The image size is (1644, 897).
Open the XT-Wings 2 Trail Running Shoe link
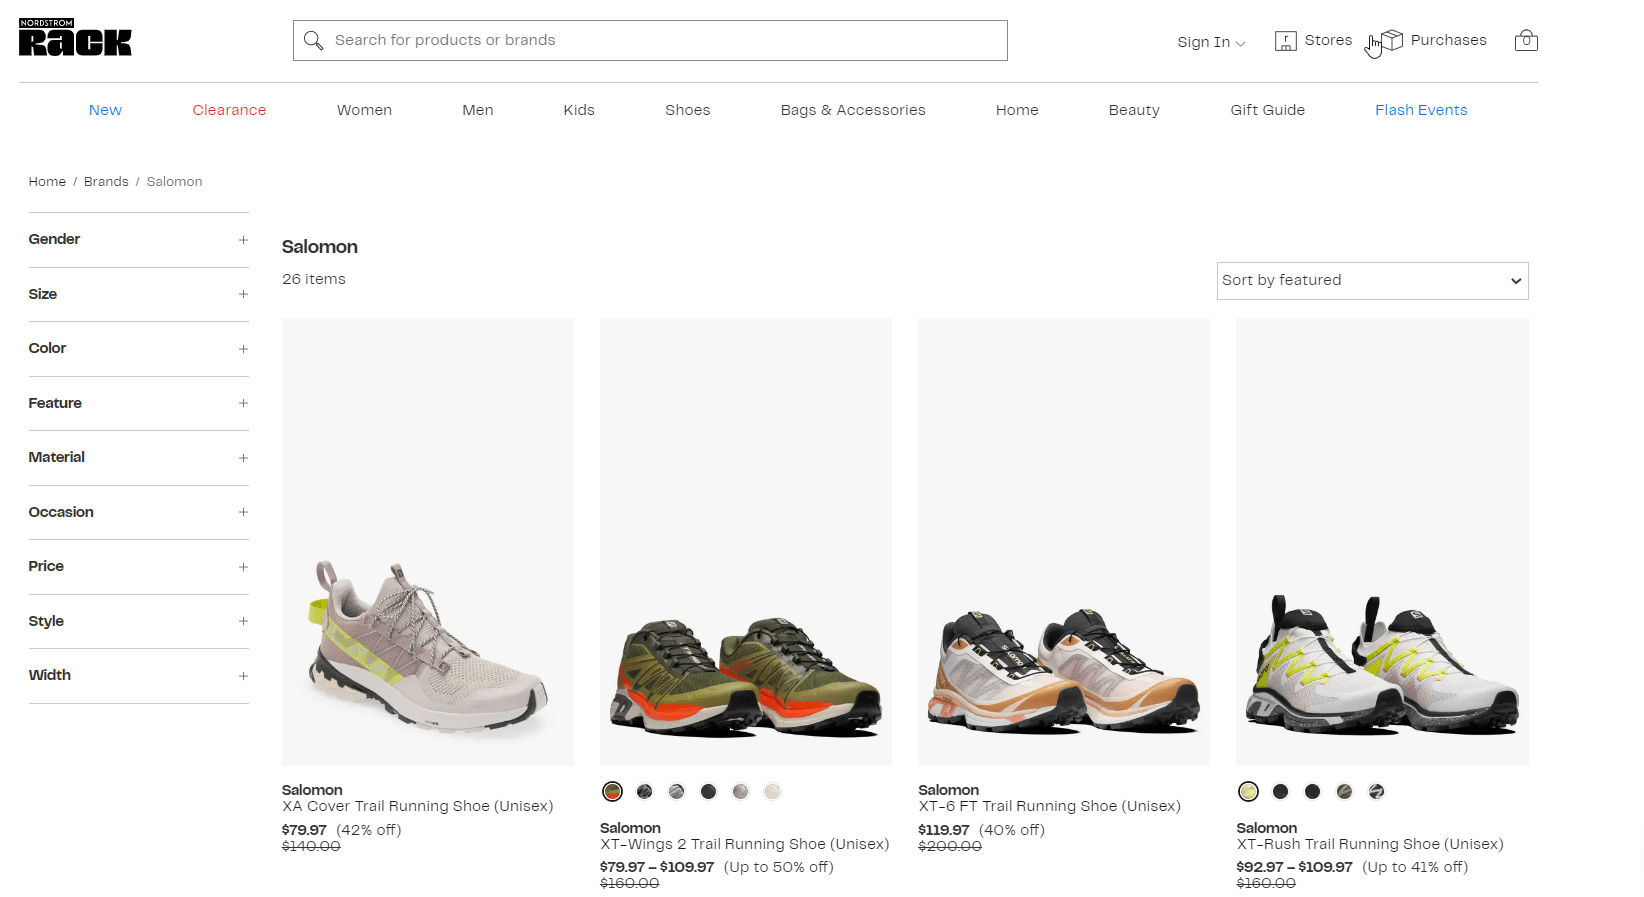coord(744,844)
